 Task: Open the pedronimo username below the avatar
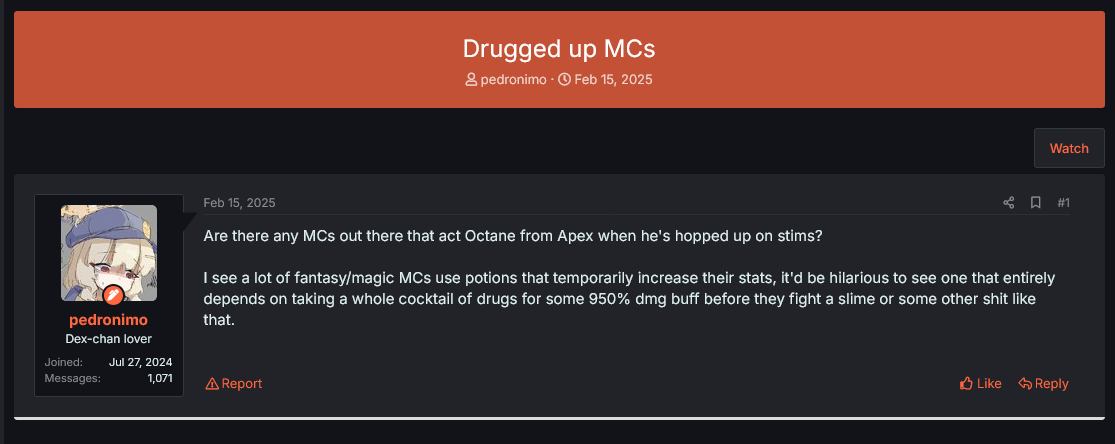[x=109, y=320]
